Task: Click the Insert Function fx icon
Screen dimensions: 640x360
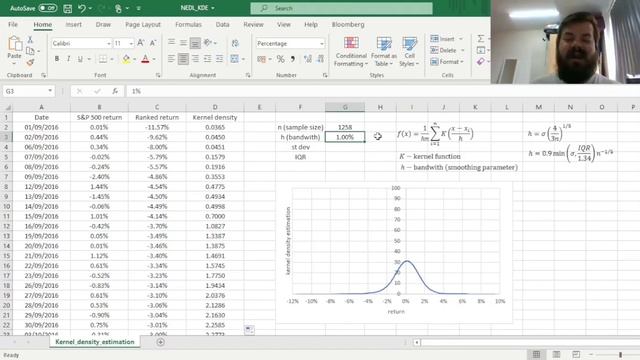Action: [115, 91]
